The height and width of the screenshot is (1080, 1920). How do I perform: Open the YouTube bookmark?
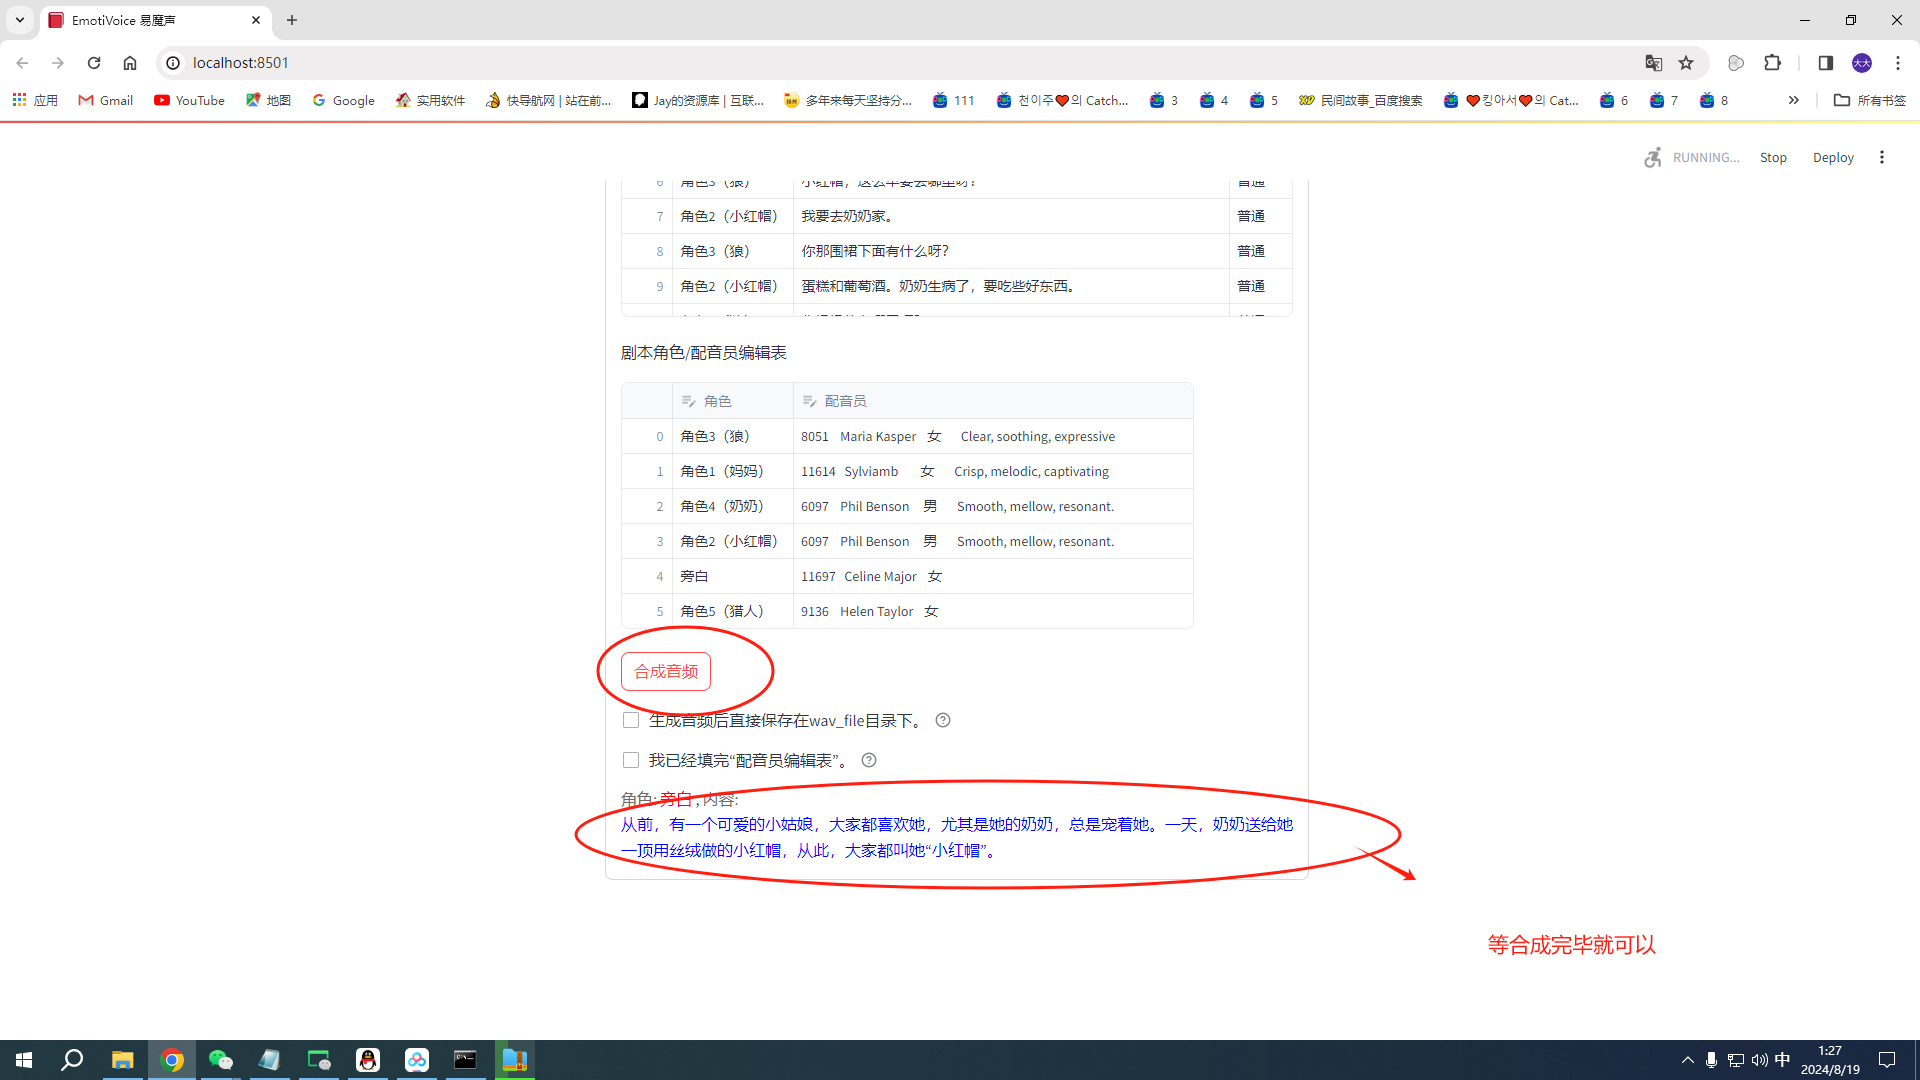pos(189,100)
